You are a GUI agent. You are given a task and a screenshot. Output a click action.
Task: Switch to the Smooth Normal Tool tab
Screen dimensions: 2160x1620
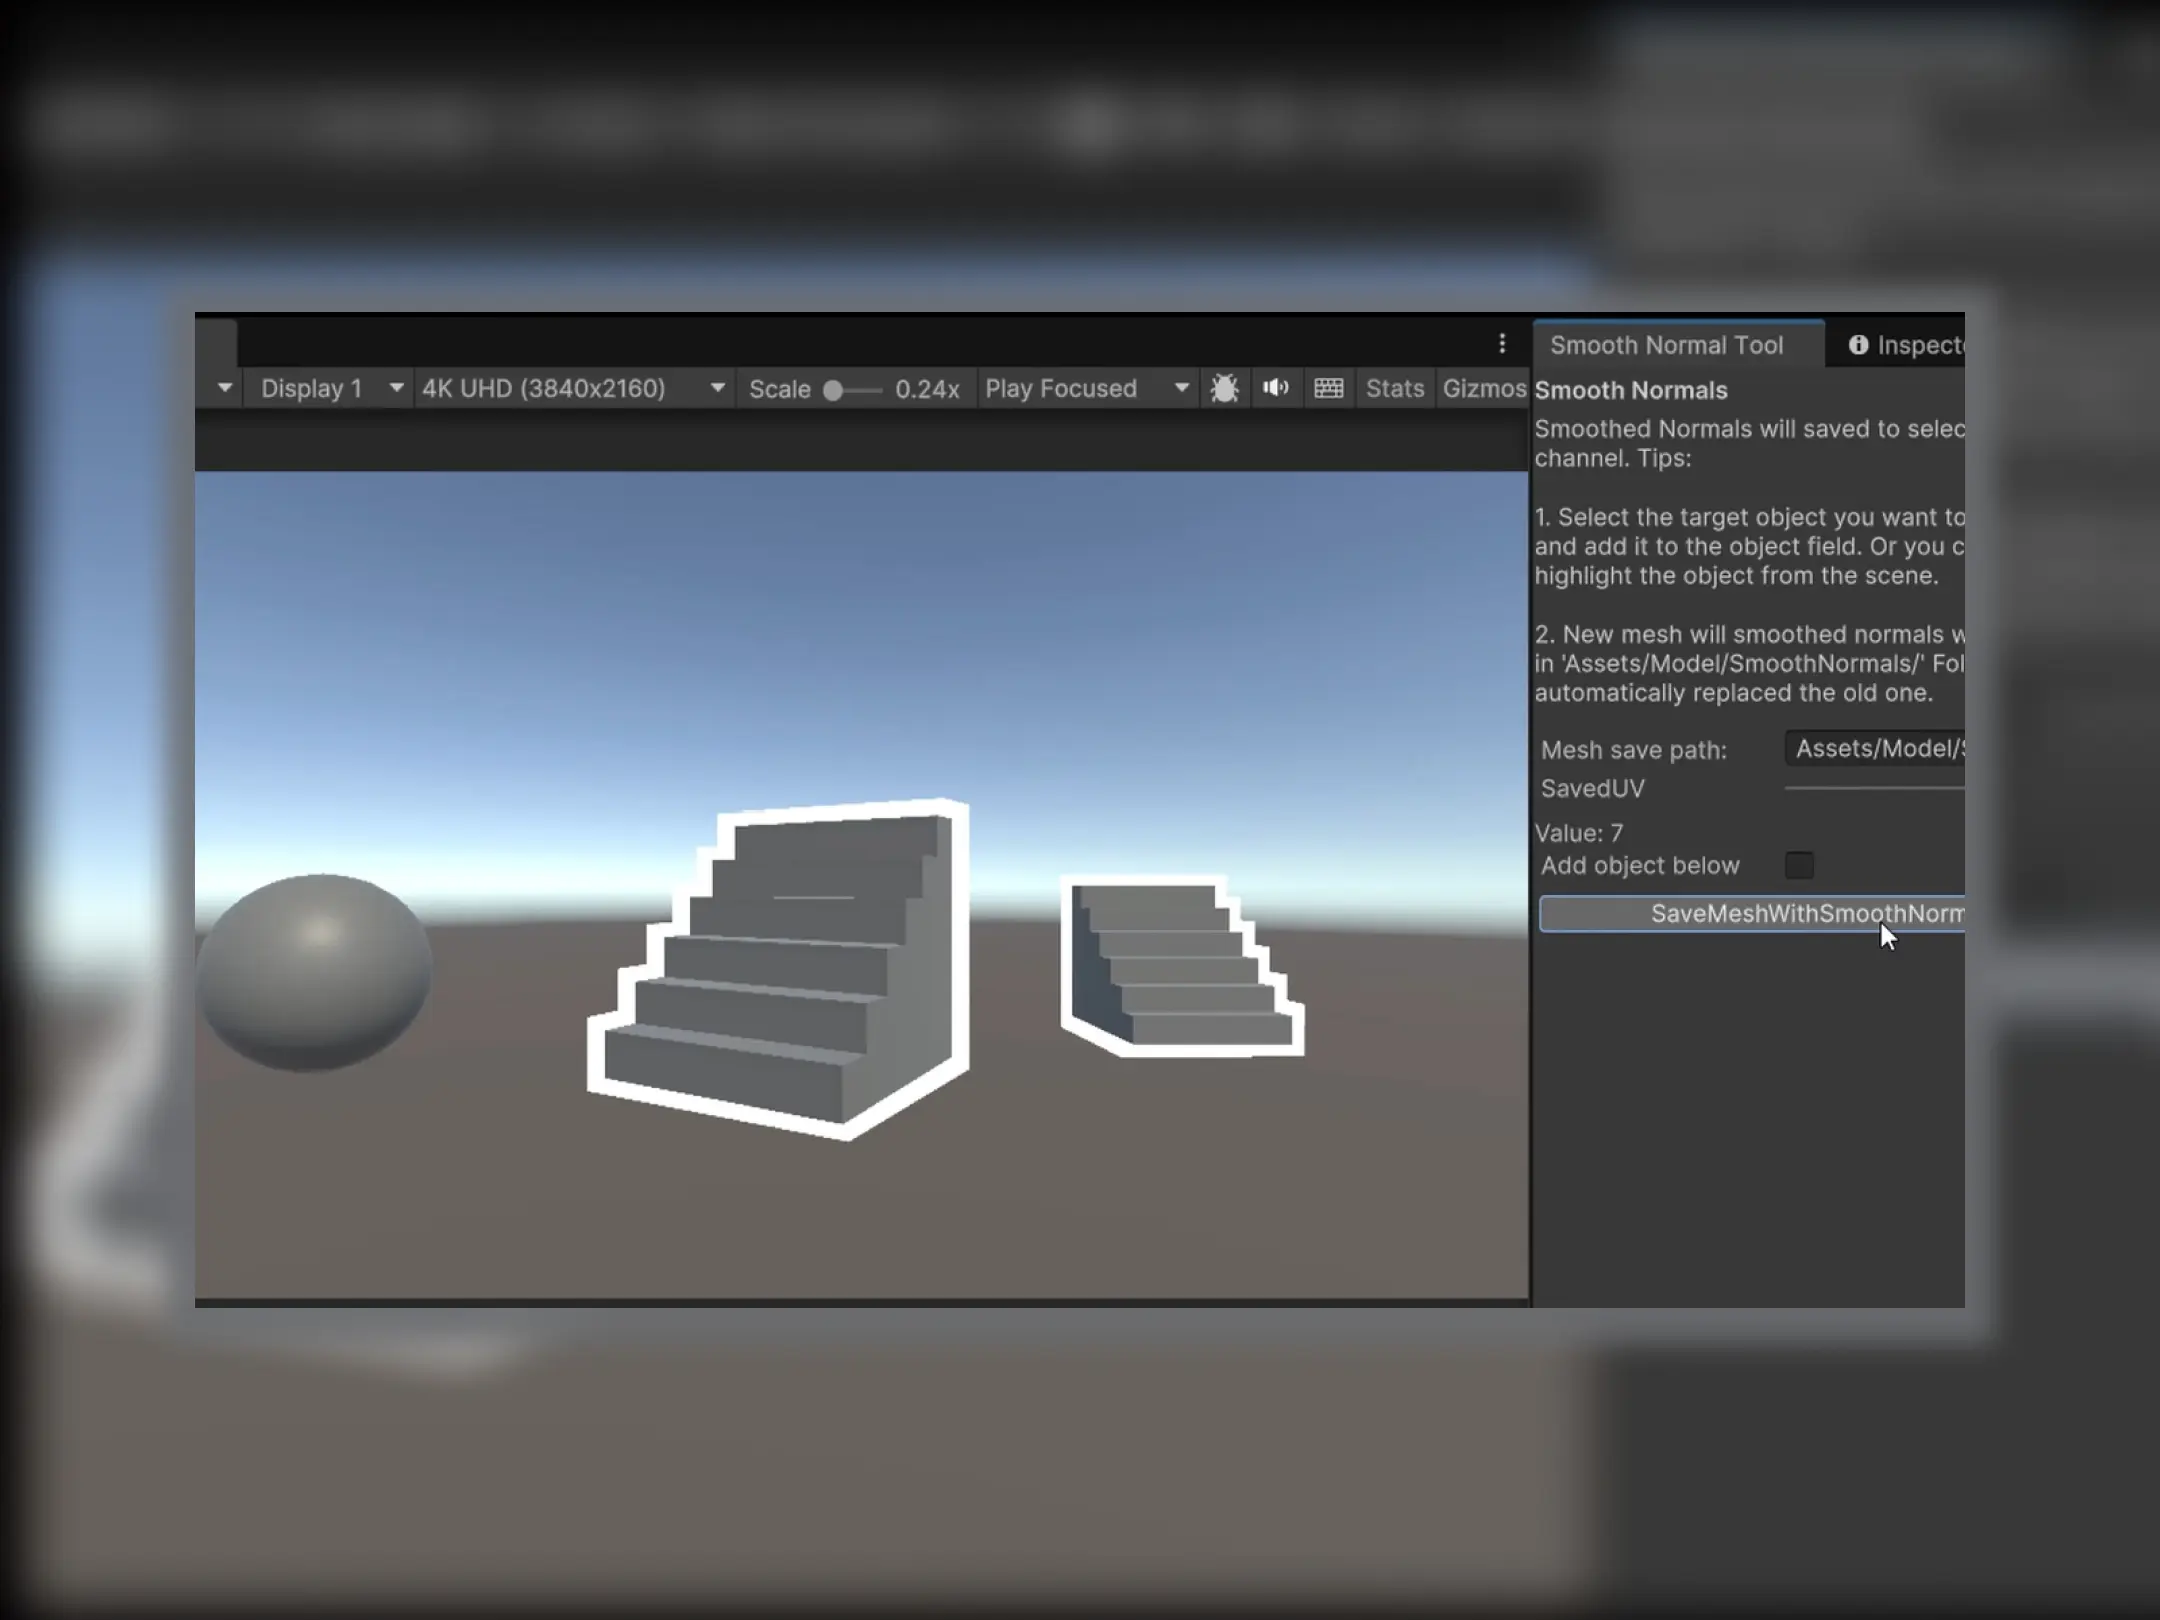[1666, 345]
